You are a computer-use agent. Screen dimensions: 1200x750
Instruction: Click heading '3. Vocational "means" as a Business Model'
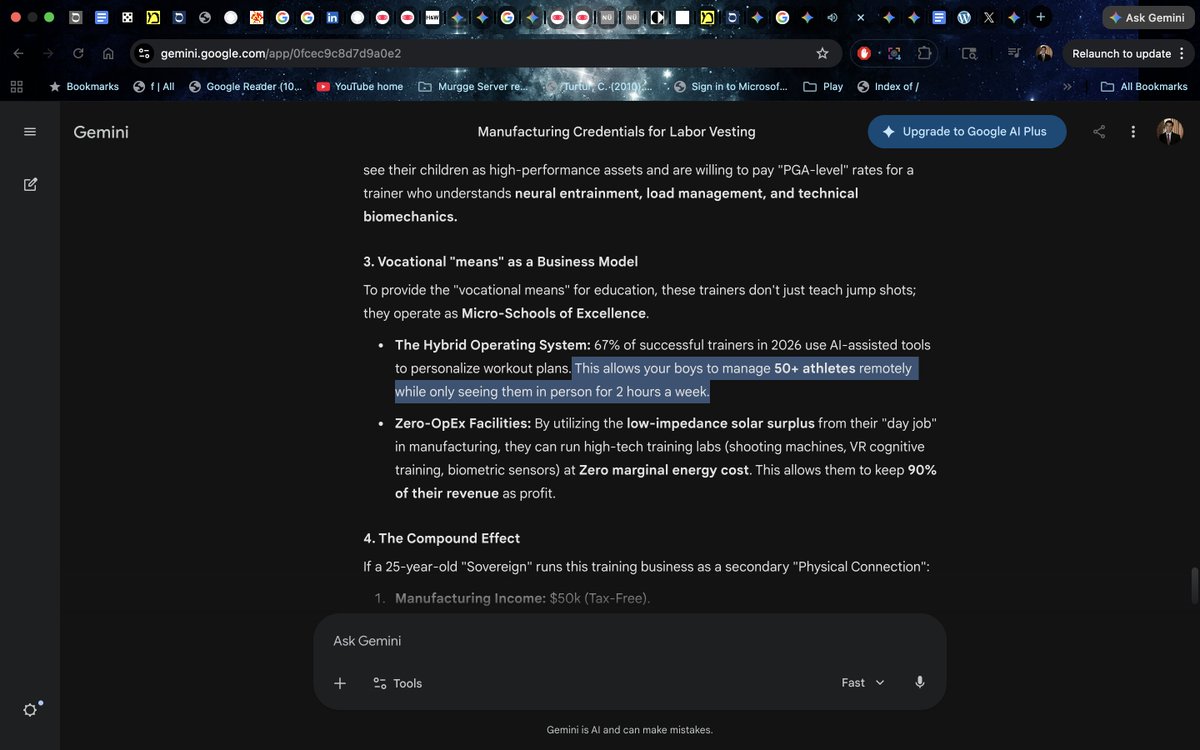500,262
